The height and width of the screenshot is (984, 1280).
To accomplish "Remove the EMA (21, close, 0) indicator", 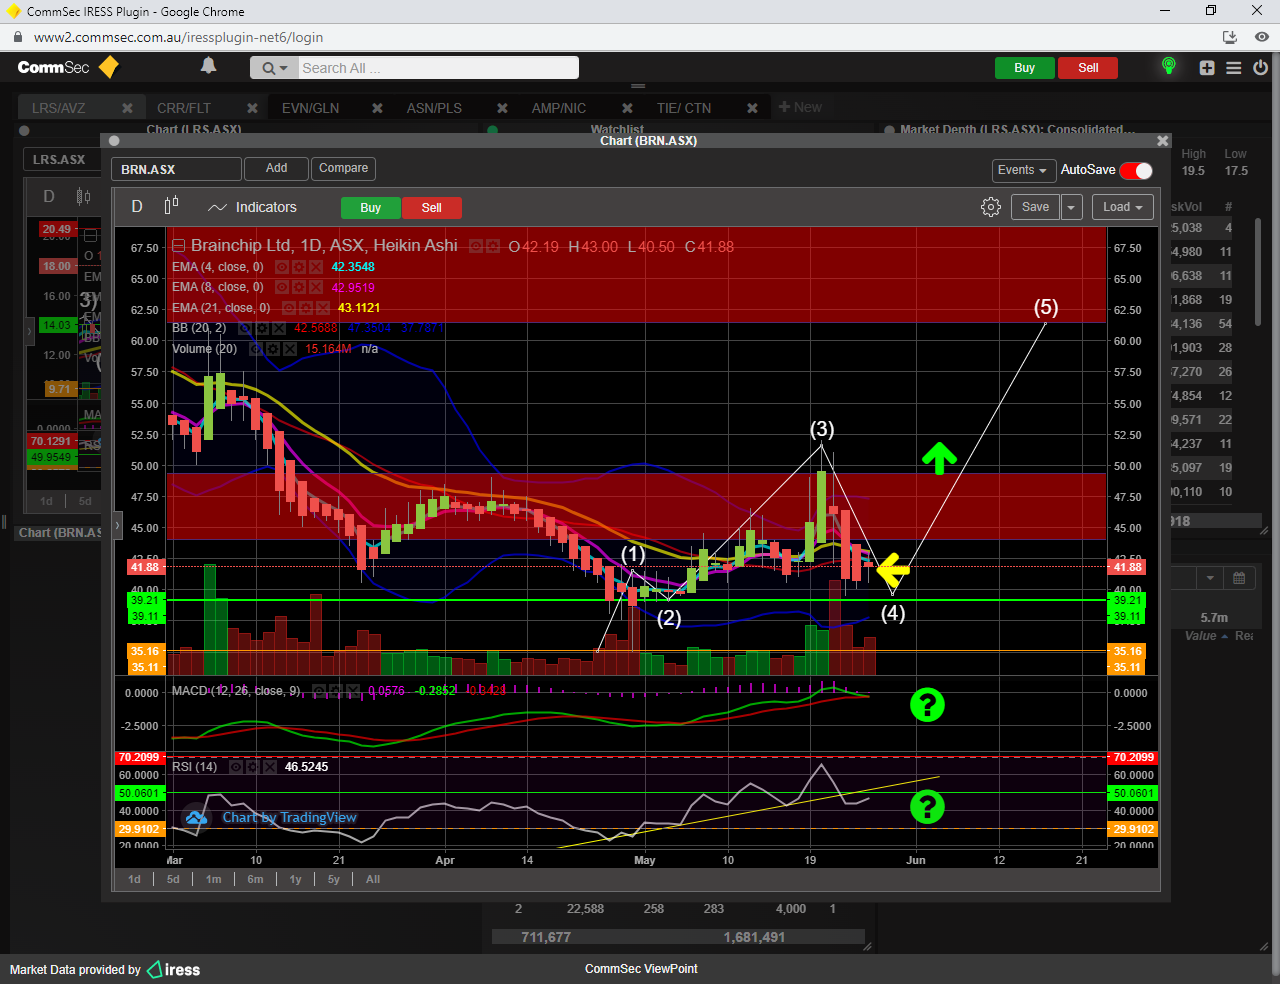I will [323, 308].
